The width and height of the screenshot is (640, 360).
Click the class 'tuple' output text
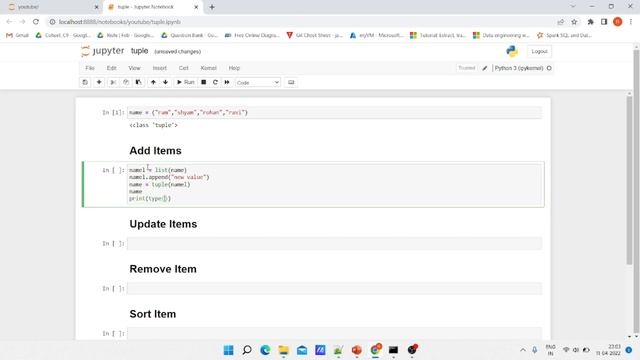(153, 125)
